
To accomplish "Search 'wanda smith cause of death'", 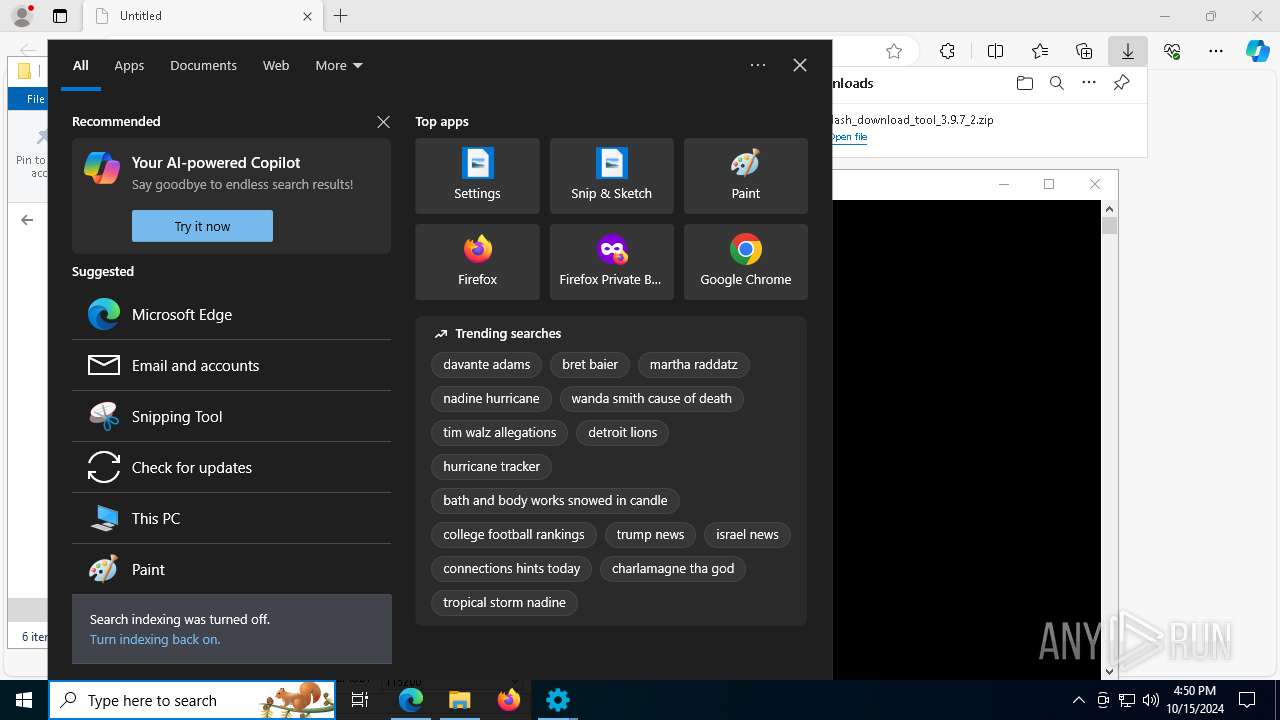I will tap(652, 399).
